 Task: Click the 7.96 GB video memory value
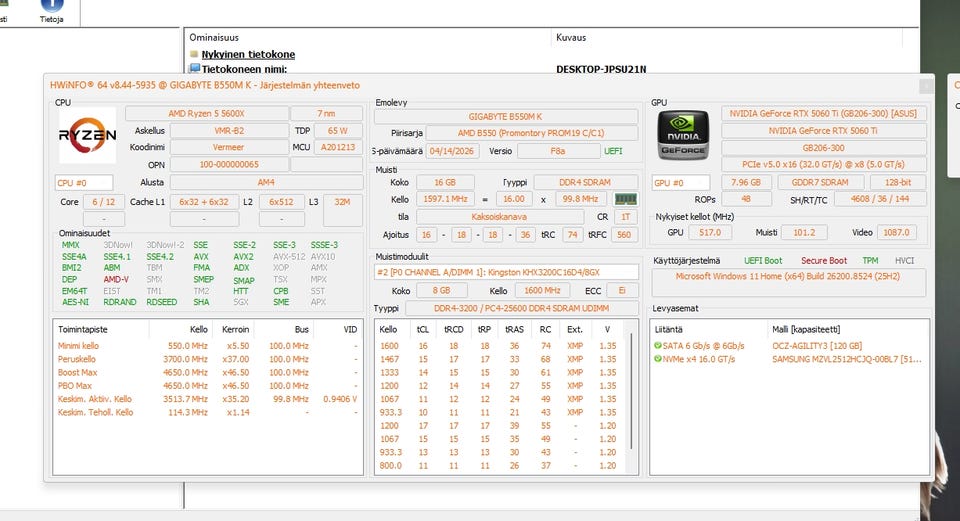tap(746, 182)
